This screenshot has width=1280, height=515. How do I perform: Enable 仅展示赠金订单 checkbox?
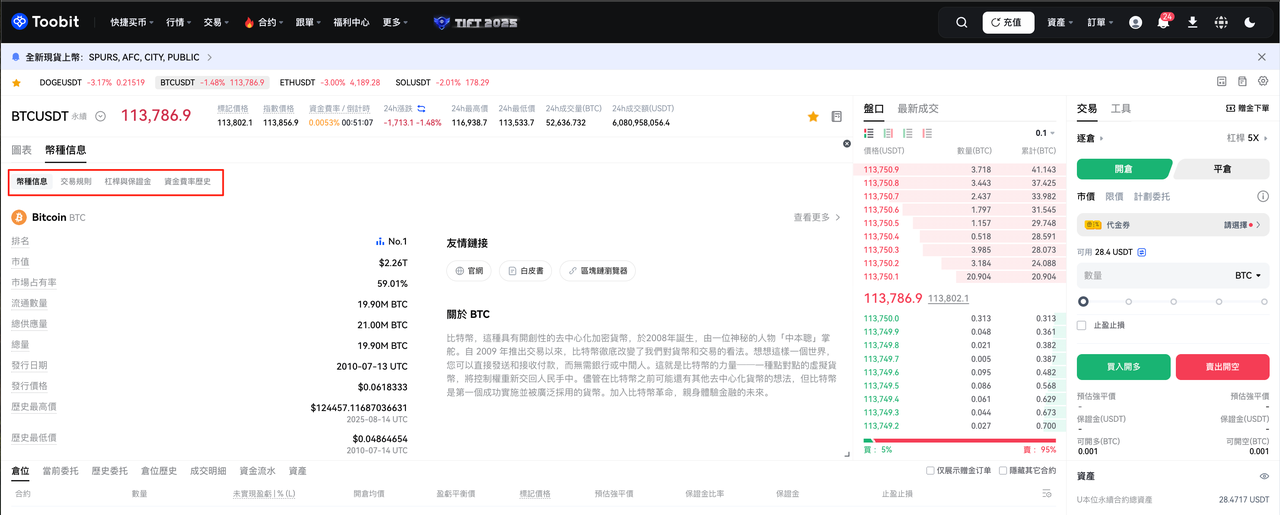(x=931, y=470)
